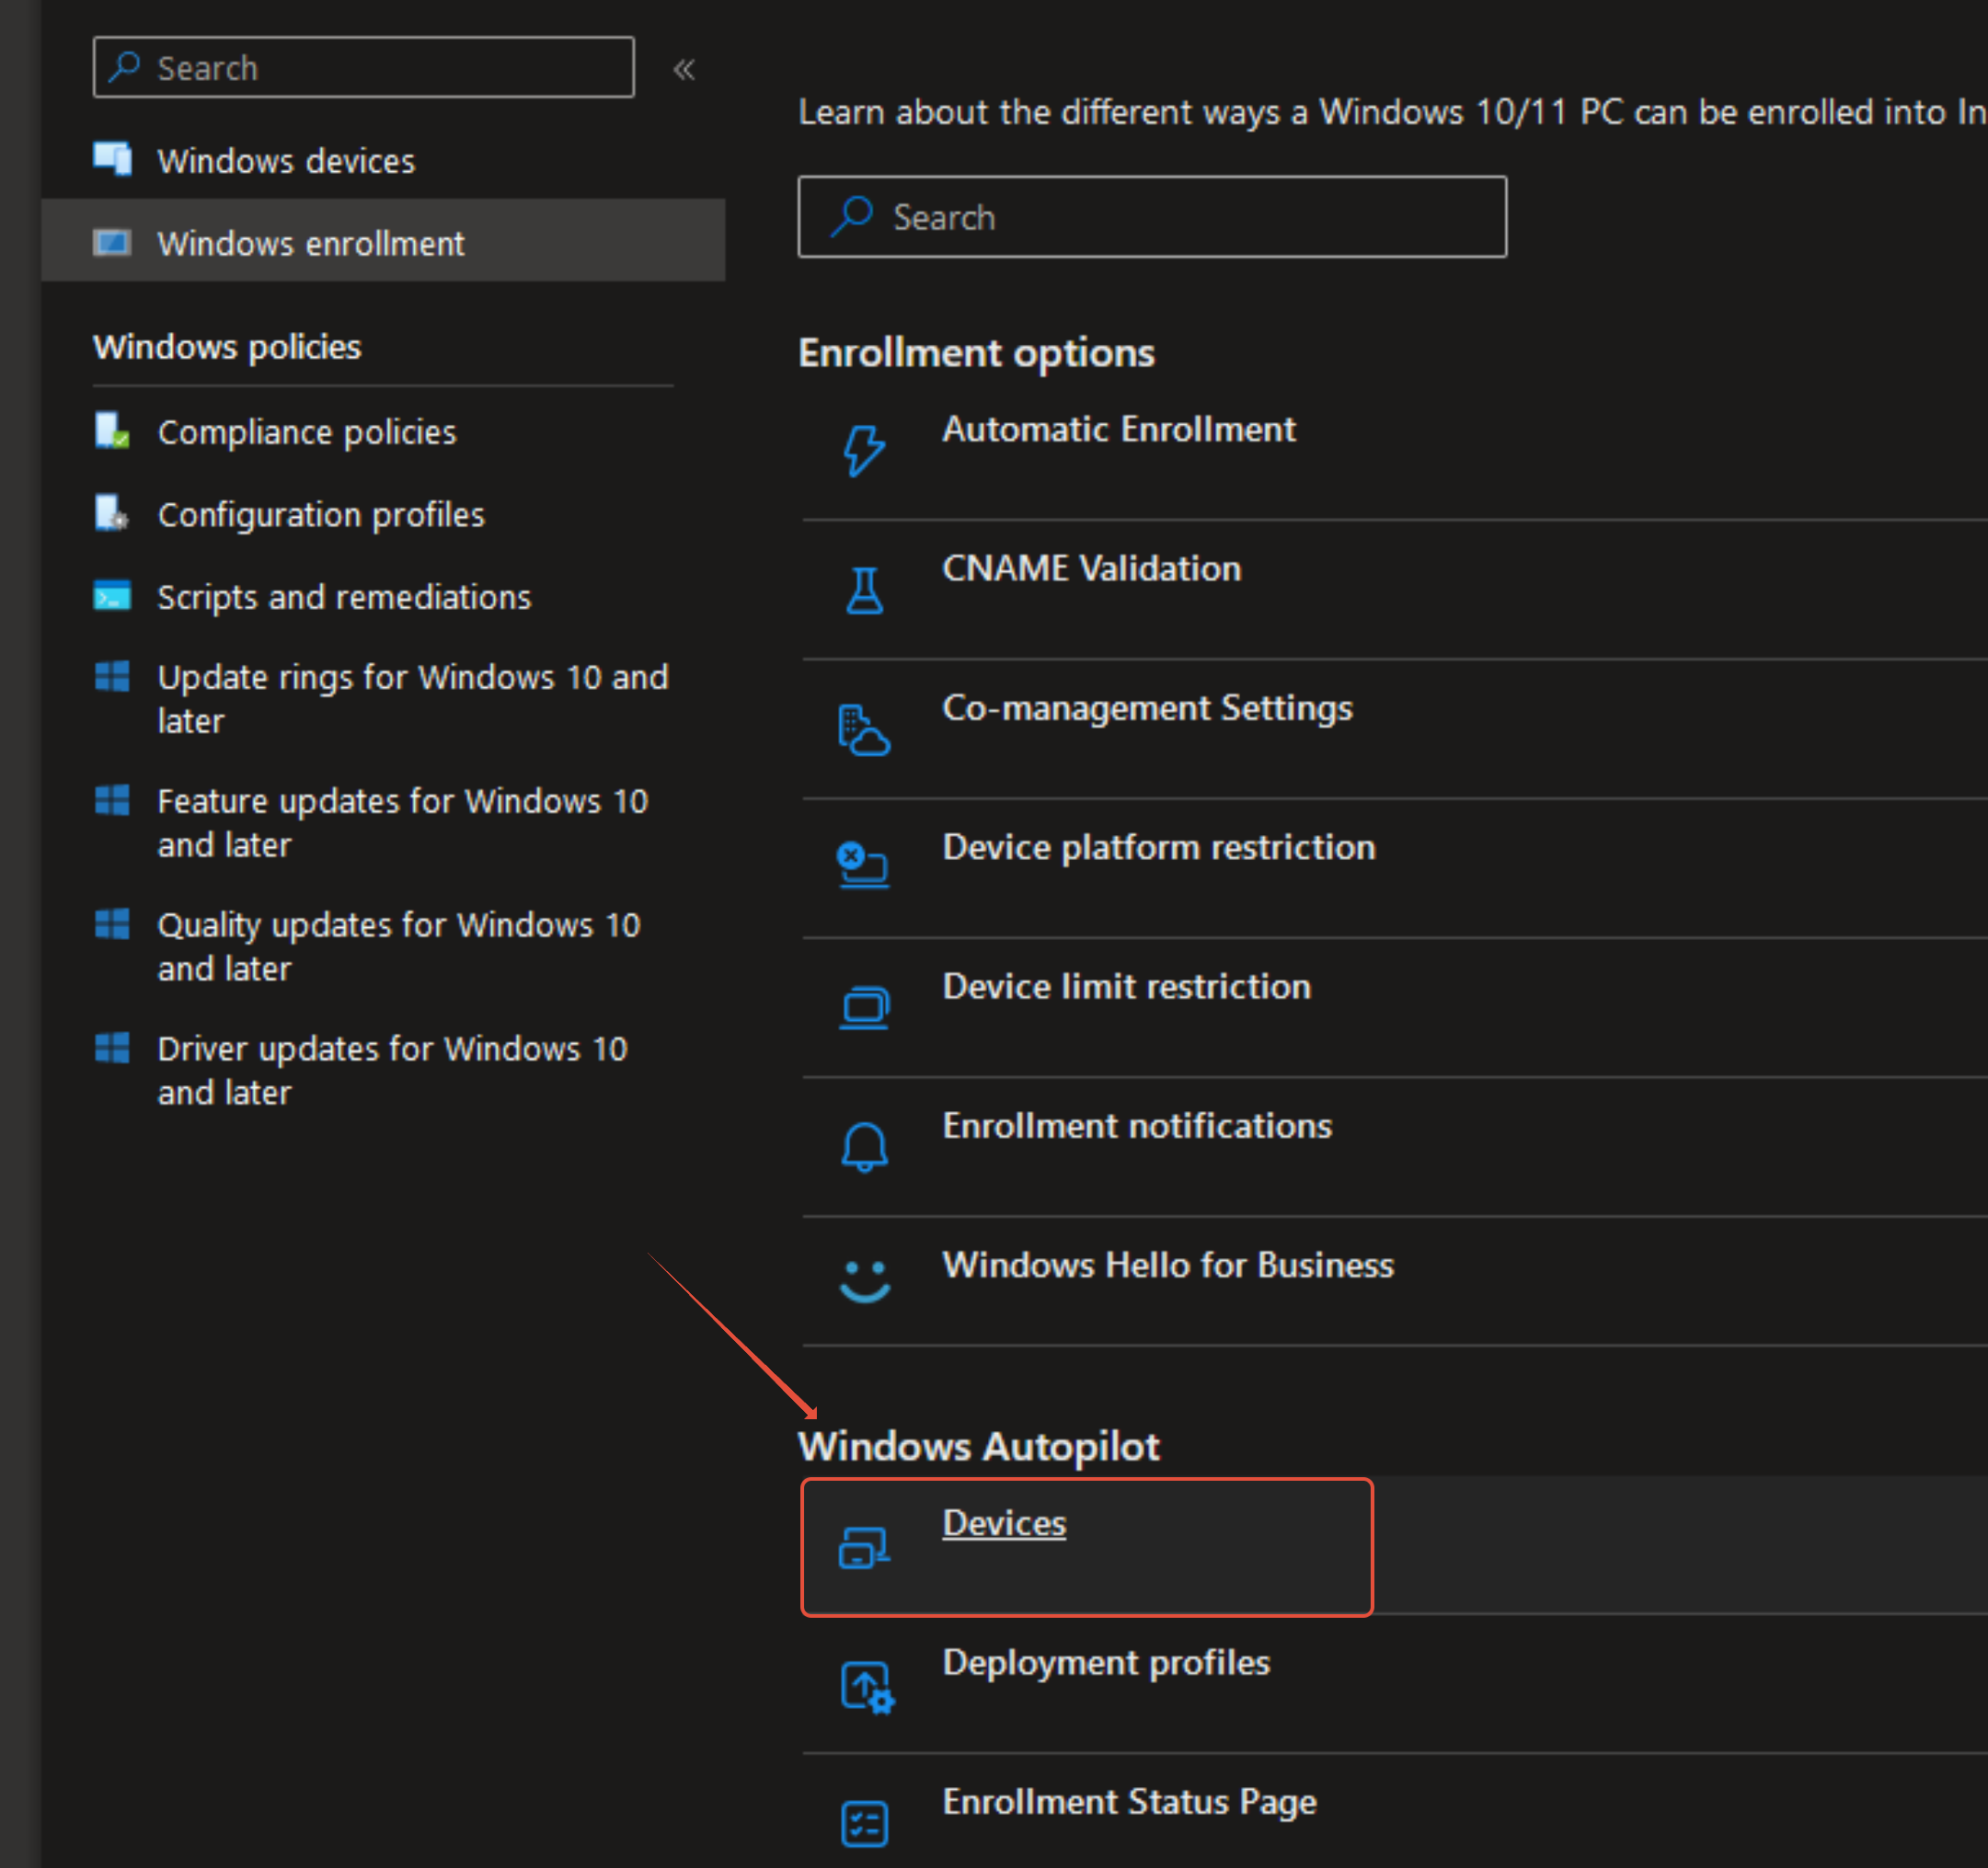Go to Configuration profiles

pyautogui.click(x=320, y=514)
